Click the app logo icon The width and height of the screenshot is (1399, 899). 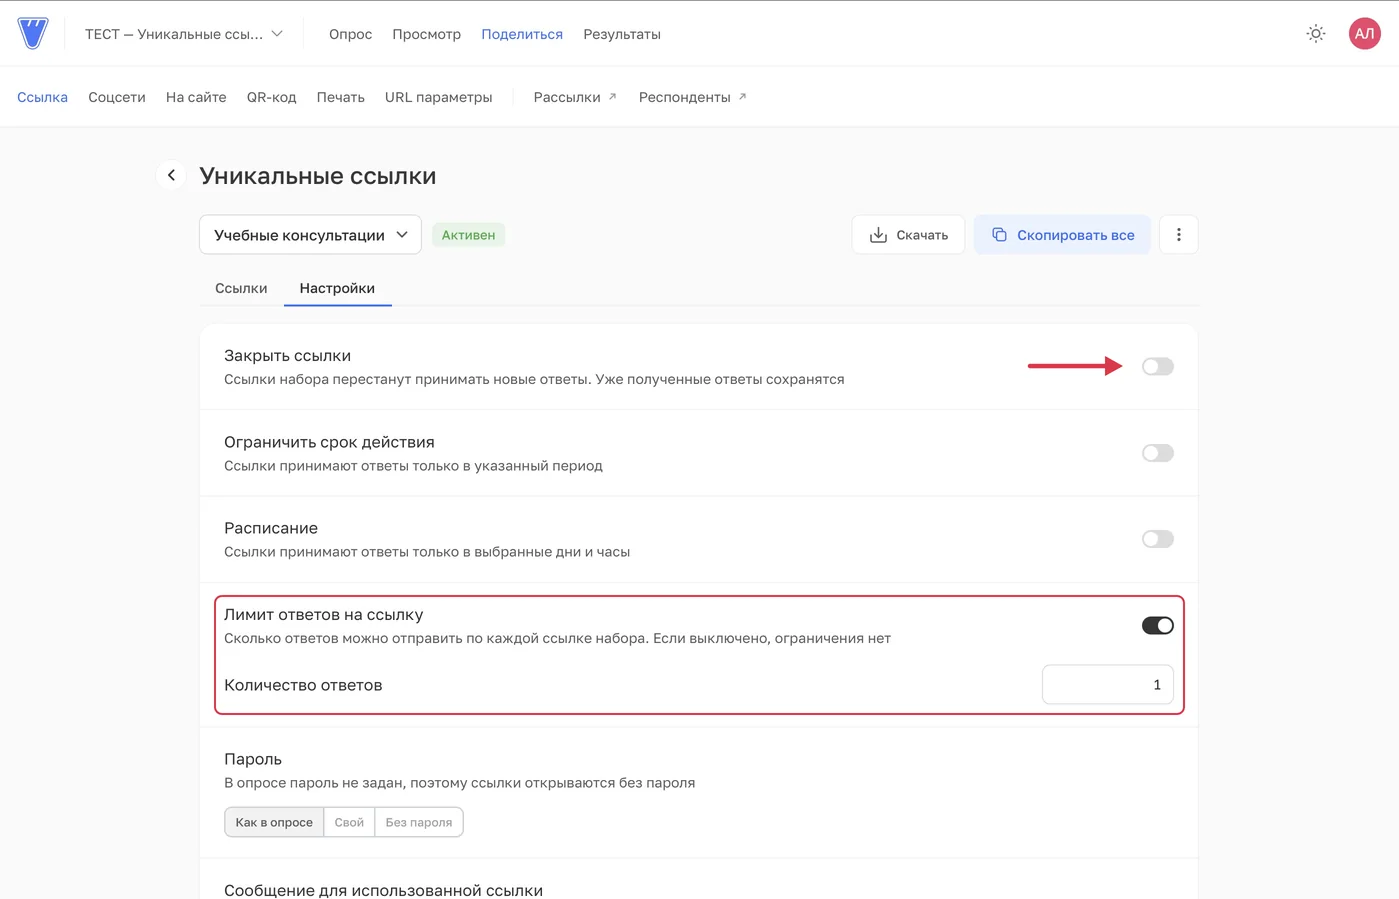point(33,33)
